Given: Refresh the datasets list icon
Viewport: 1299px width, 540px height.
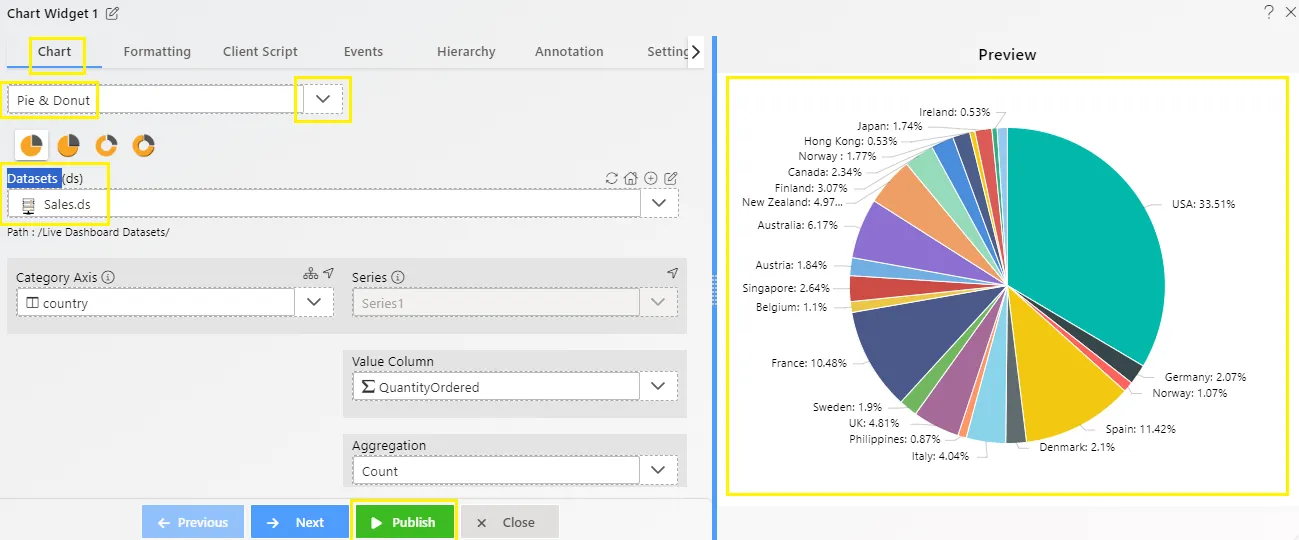Looking at the screenshot, I should (612, 178).
